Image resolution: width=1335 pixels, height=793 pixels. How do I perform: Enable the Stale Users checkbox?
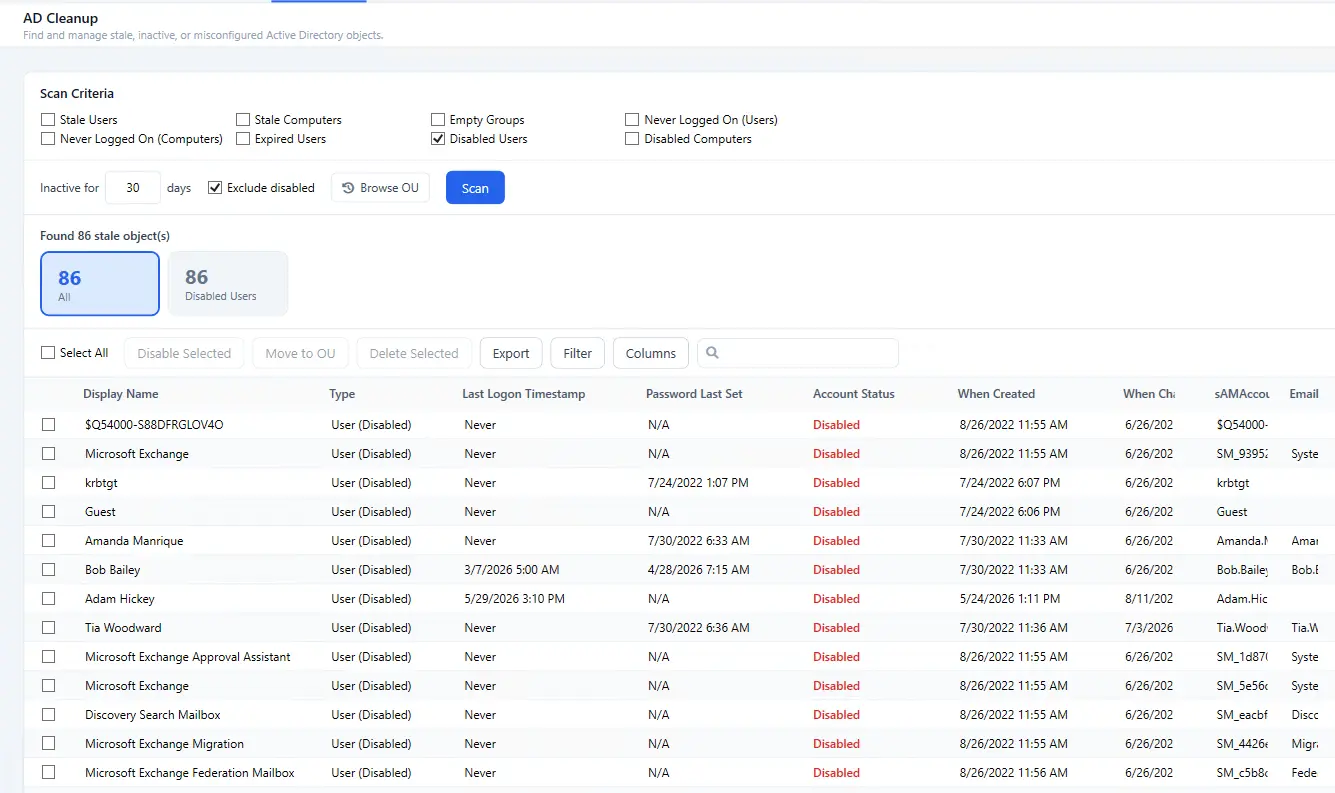pyautogui.click(x=48, y=120)
